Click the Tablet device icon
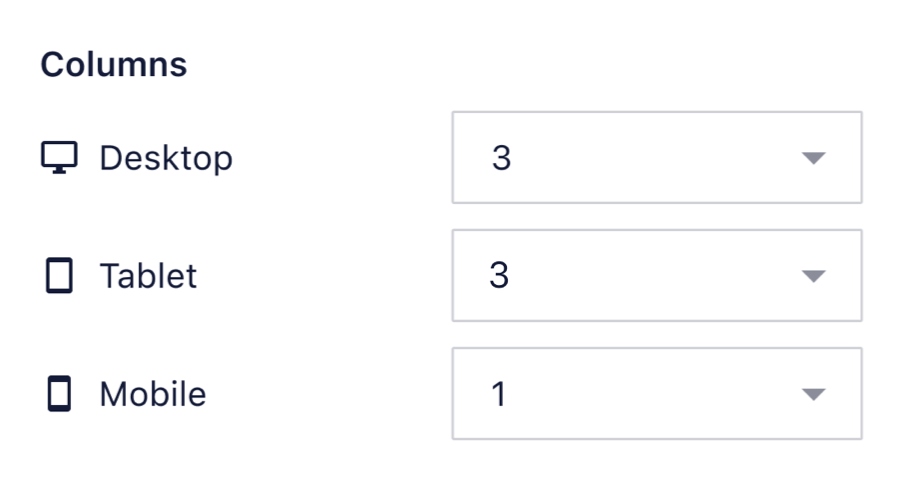 pyautogui.click(x=60, y=276)
